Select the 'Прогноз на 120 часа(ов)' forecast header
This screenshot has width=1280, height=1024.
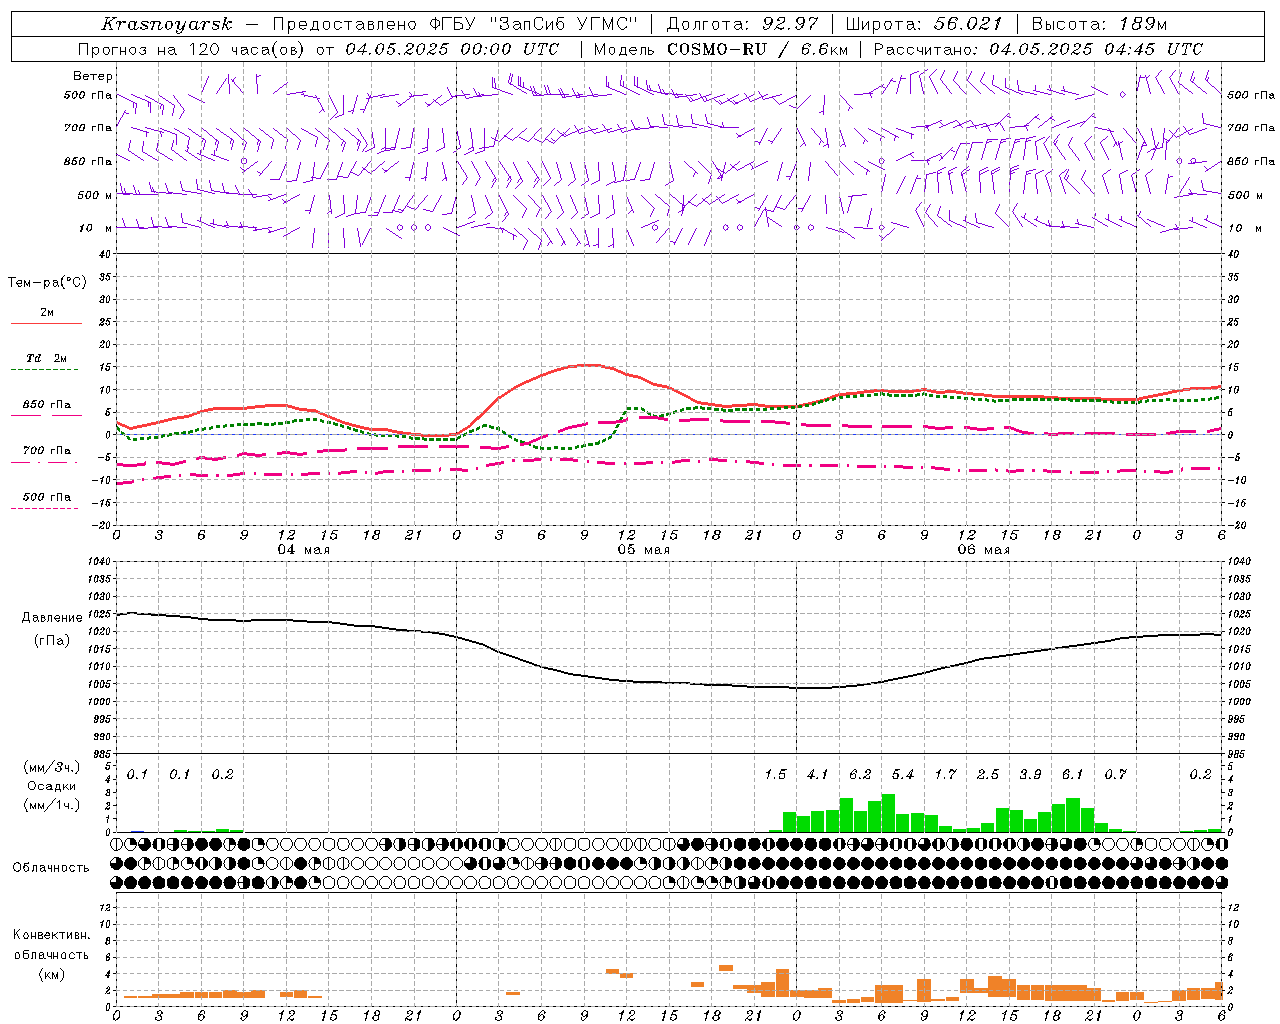(192, 49)
